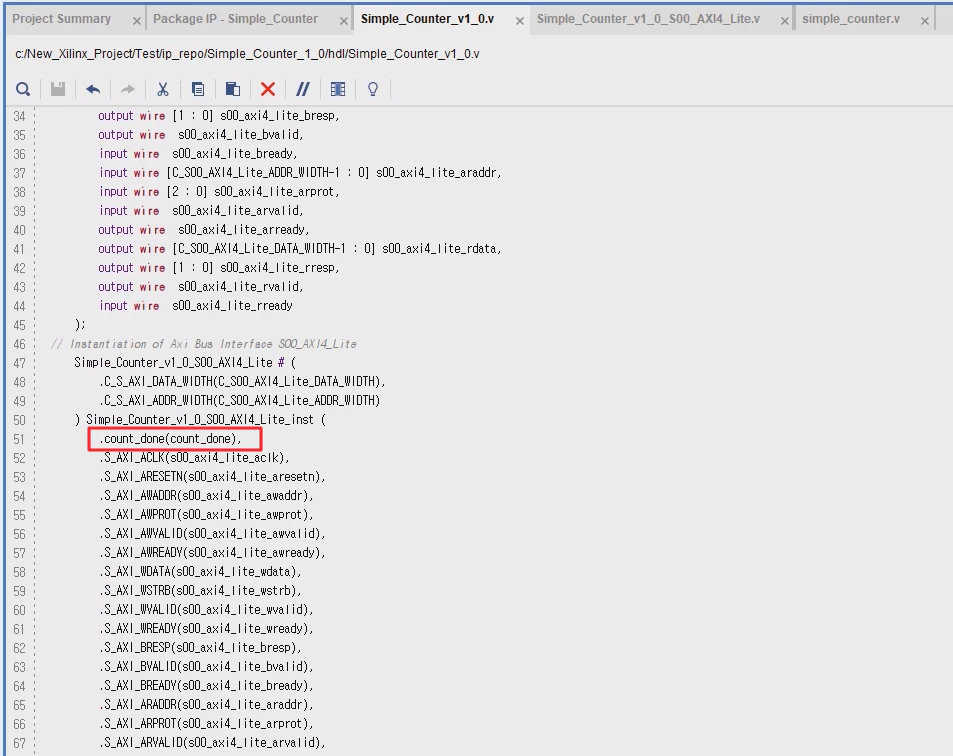This screenshot has width=953, height=756.
Task: Click .S_AXI_BREADY port connection line
Action: pyautogui.click(x=207, y=686)
